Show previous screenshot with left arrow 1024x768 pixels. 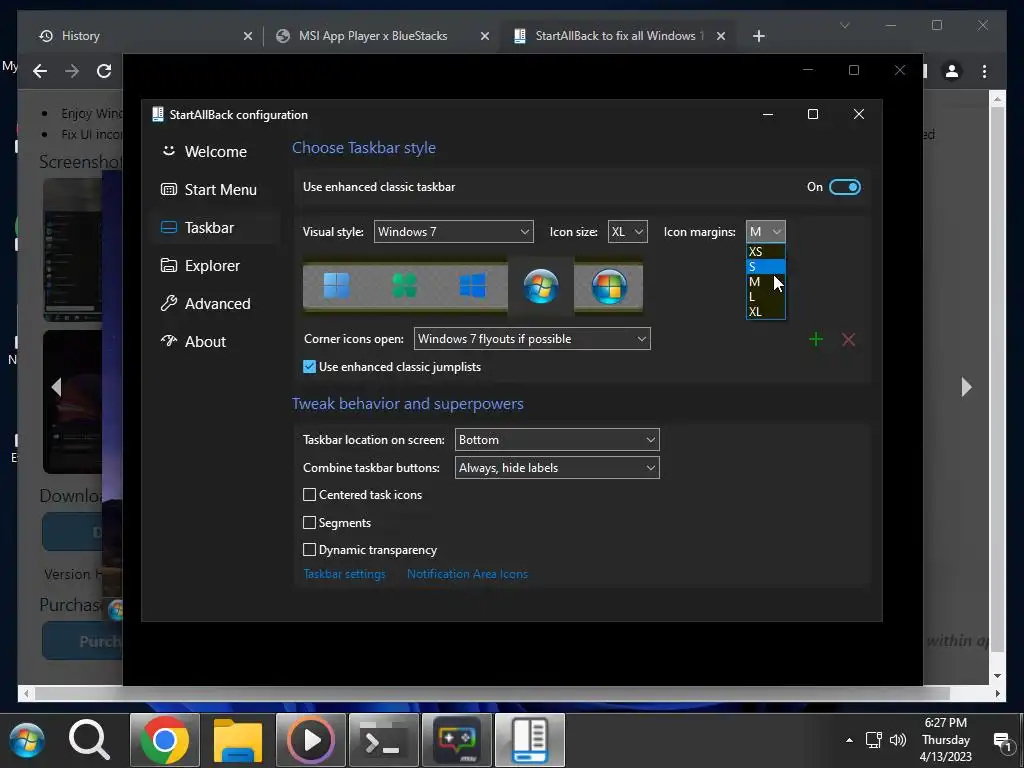(x=56, y=387)
